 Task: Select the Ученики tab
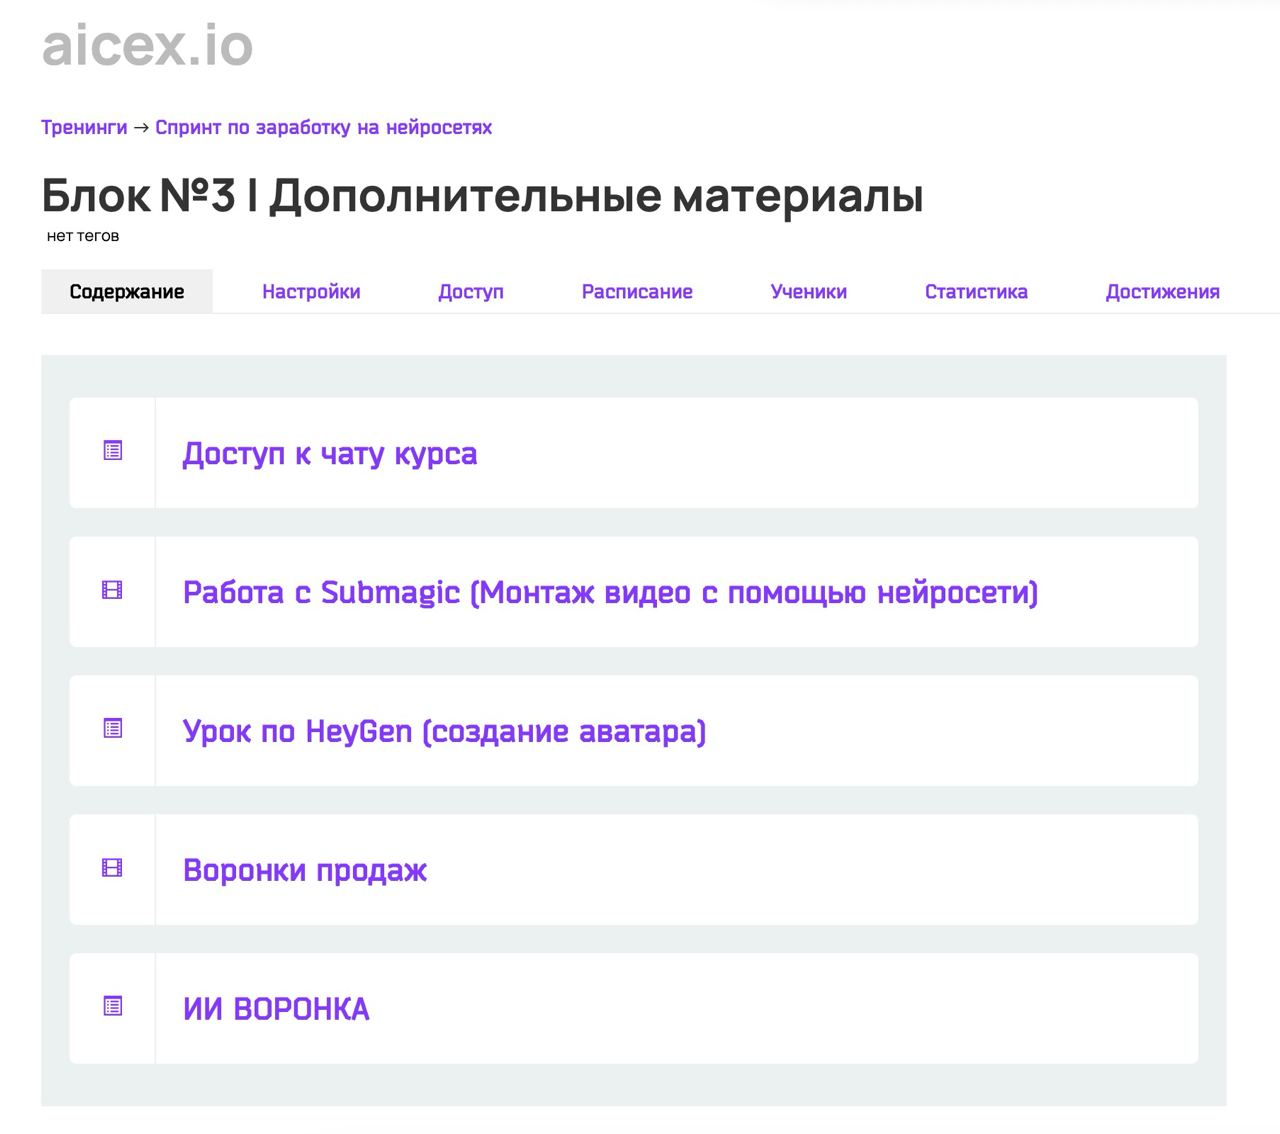[809, 292]
